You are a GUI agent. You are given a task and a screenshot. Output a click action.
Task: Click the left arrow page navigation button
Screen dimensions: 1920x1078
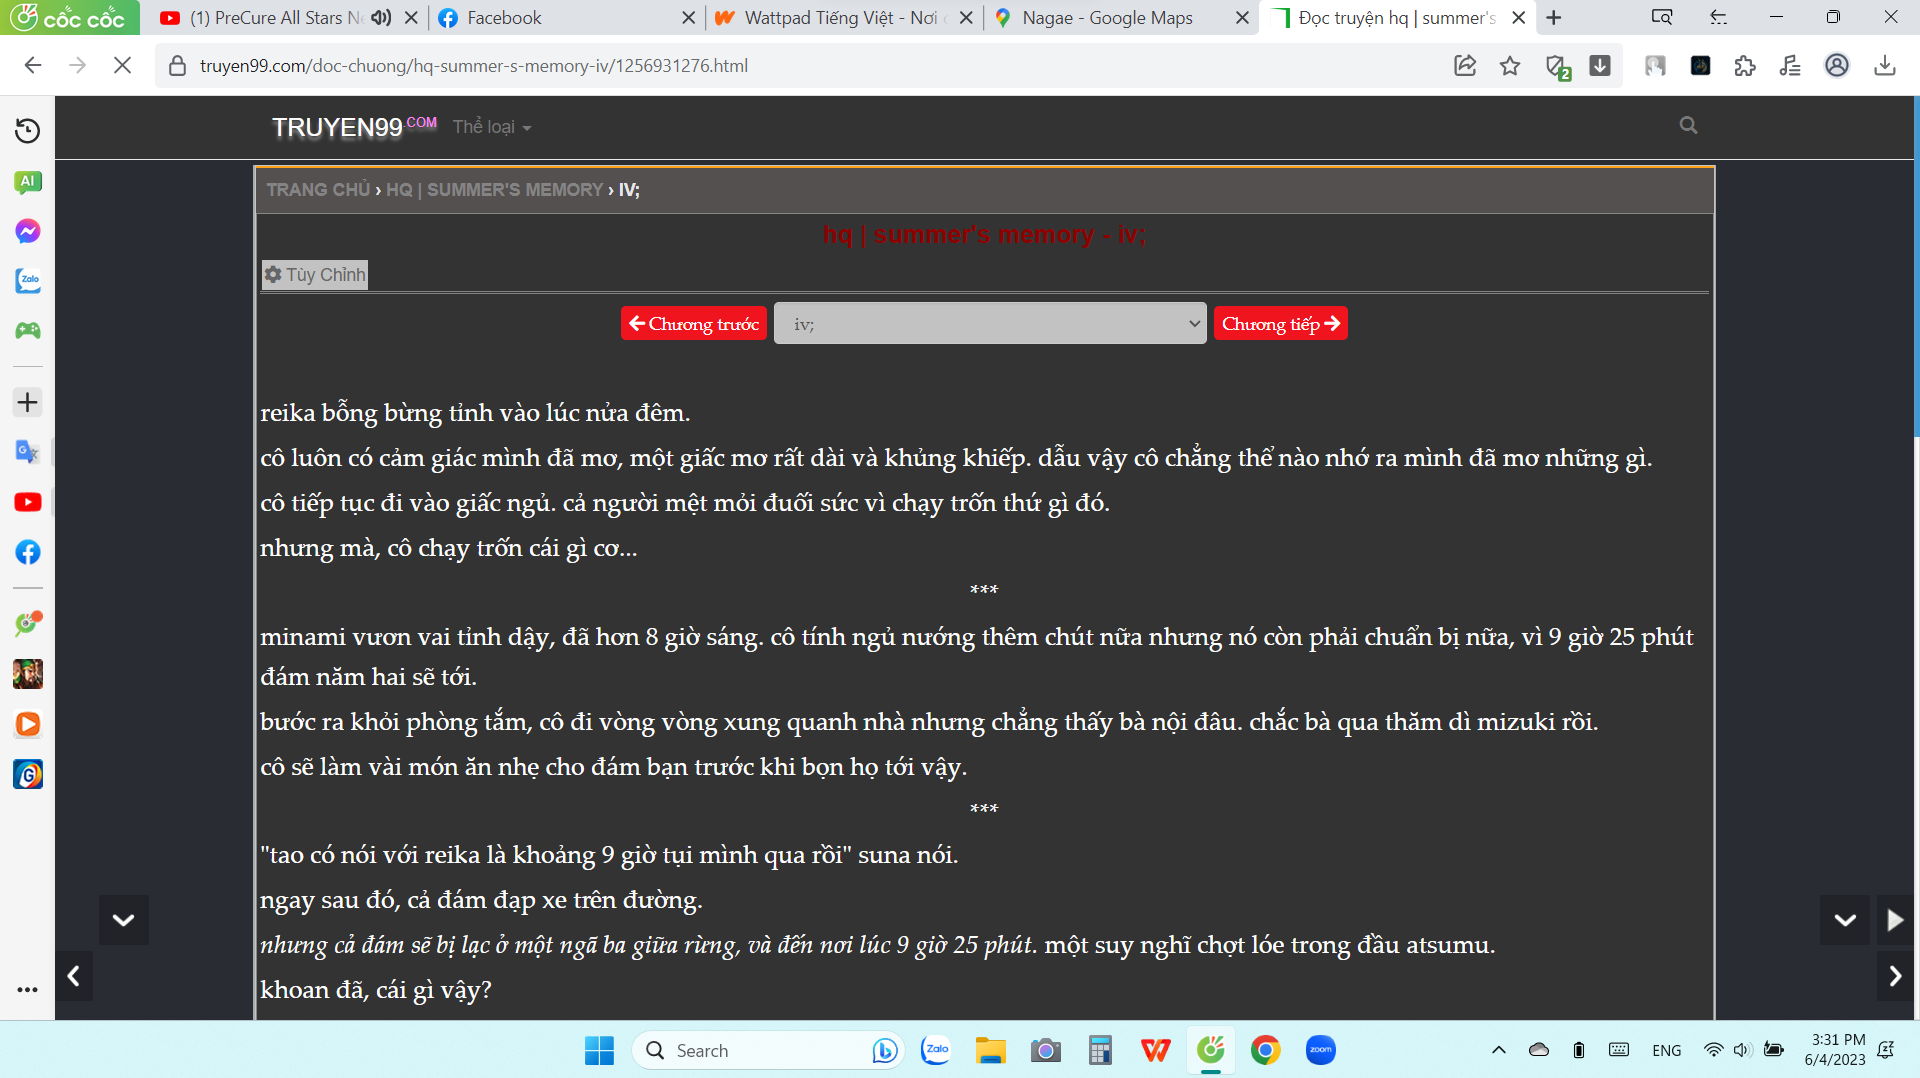pyautogui.click(x=74, y=976)
